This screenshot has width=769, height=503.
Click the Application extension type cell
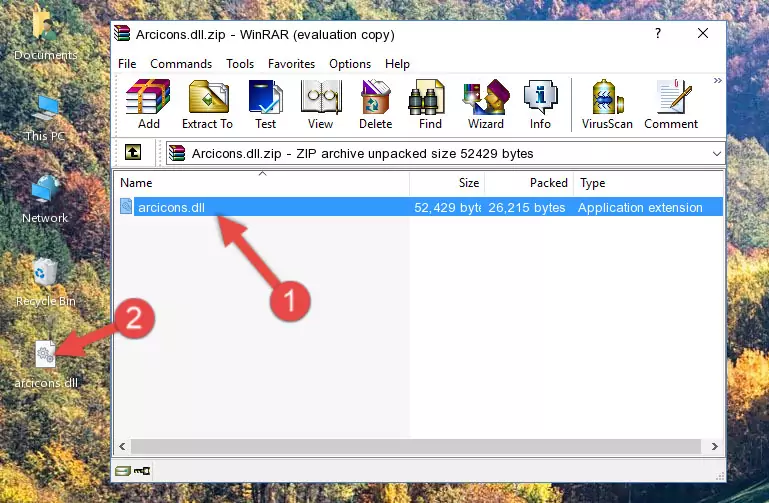(640, 207)
